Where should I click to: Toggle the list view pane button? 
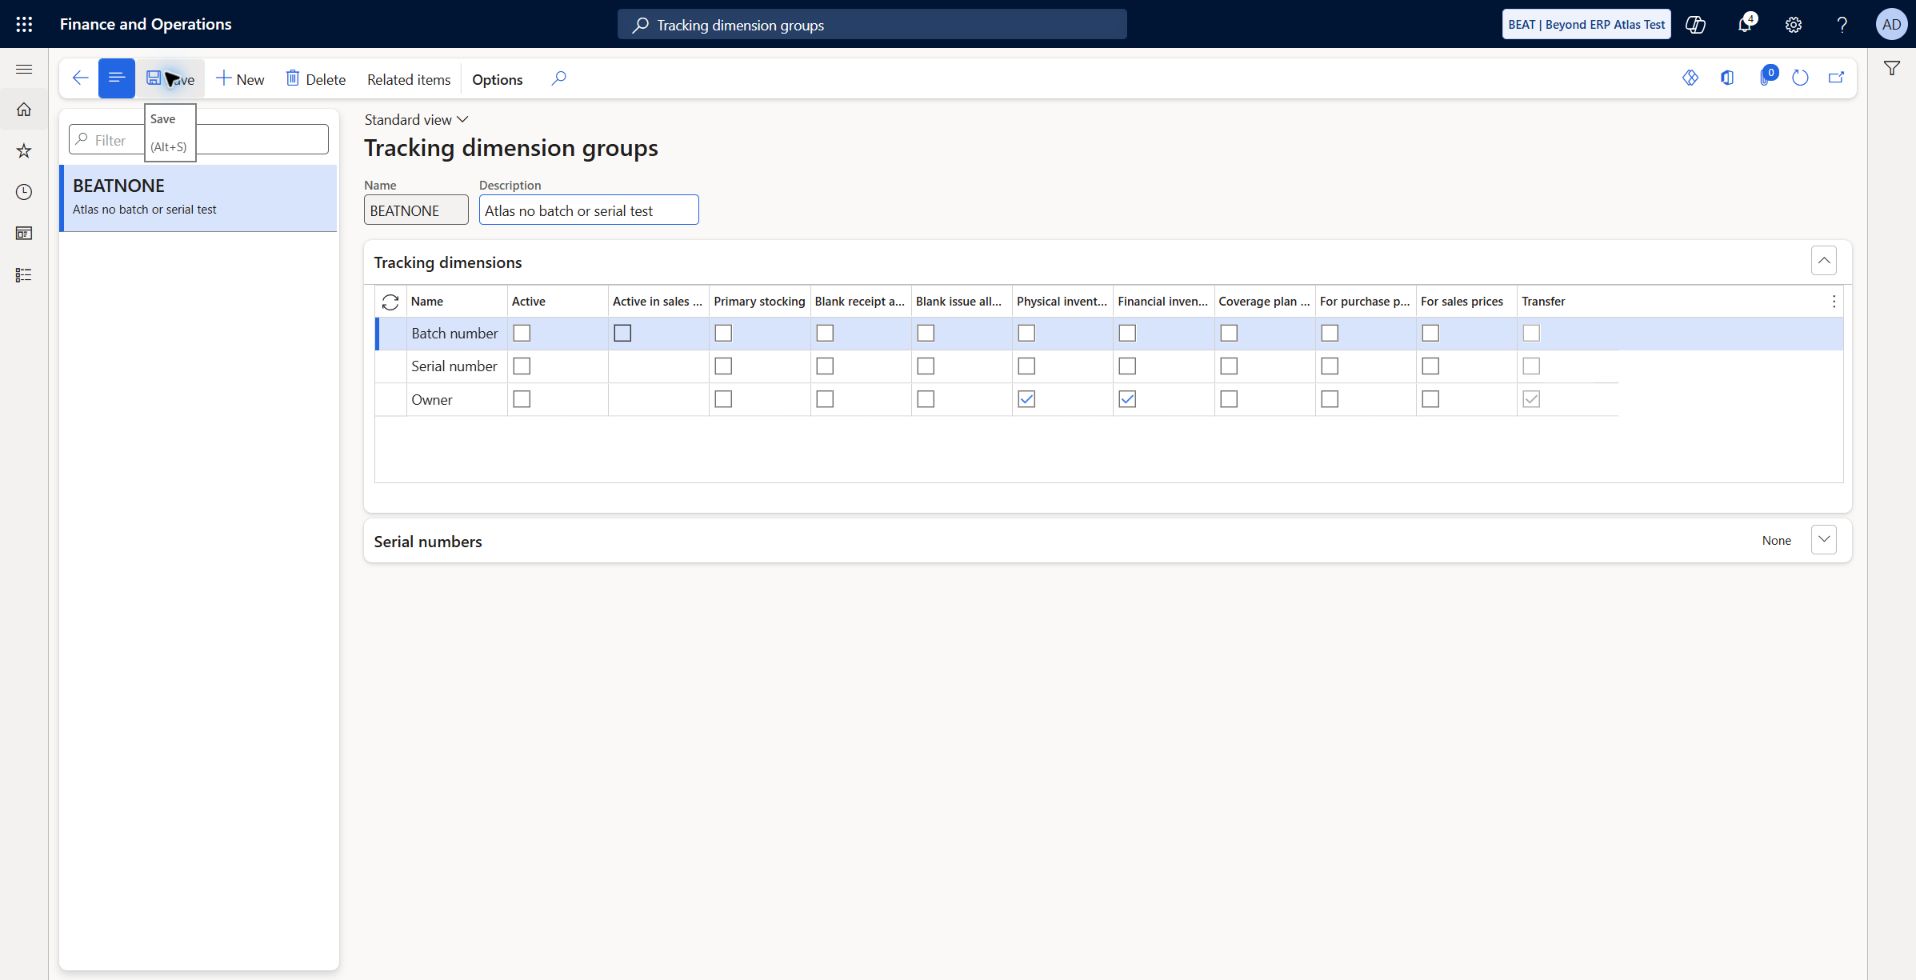point(116,78)
